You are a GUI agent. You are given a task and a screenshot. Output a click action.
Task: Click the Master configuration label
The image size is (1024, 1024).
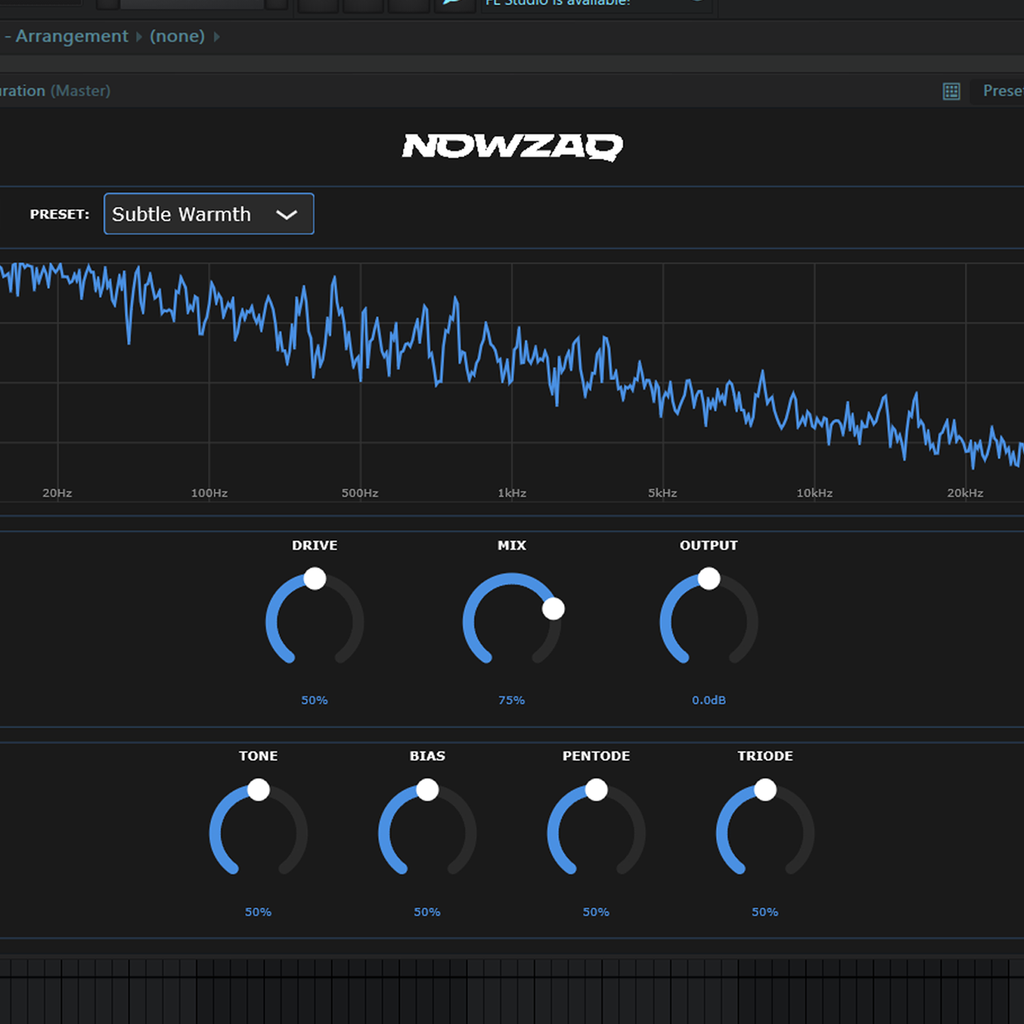[x=78, y=91]
